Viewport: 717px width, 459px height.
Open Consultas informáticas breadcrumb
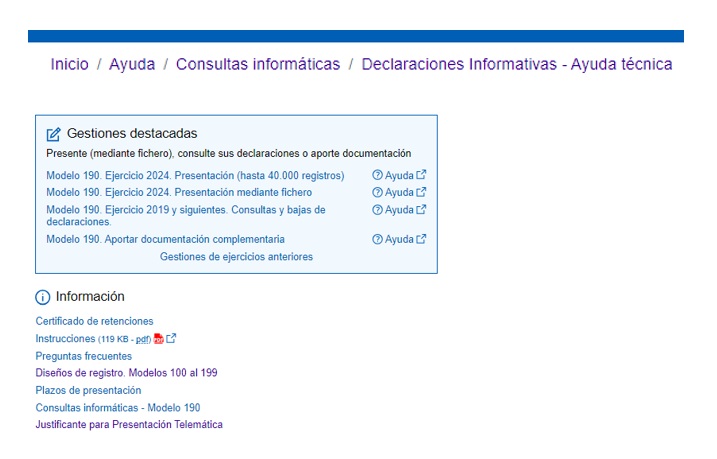point(258,64)
